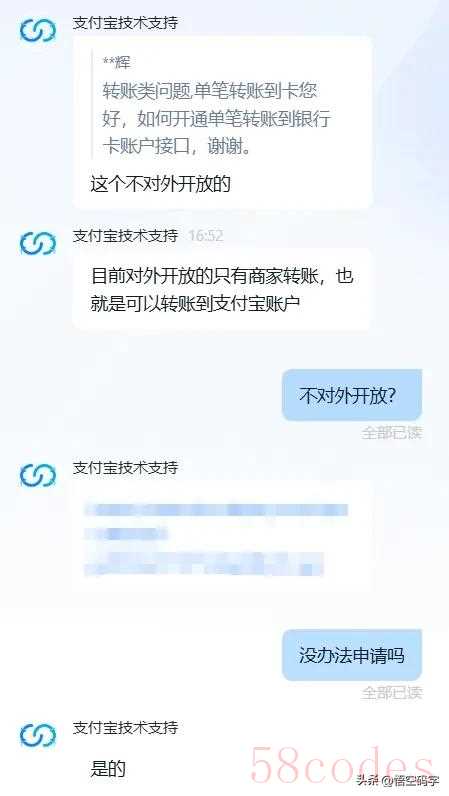This screenshot has height=796, width=449.
Task: Click 全部已读 status under 不对外开放?
Action: (392, 433)
